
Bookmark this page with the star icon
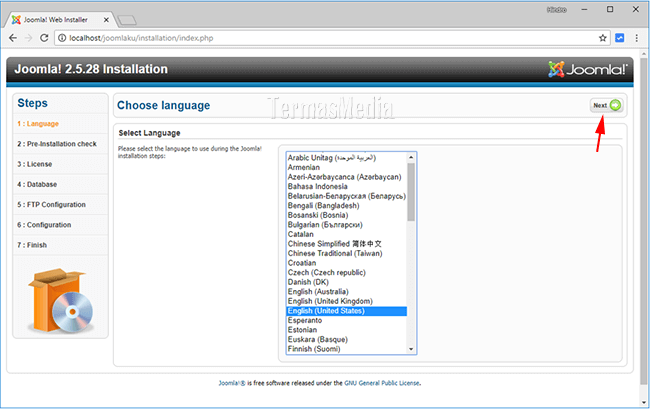[602, 38]
